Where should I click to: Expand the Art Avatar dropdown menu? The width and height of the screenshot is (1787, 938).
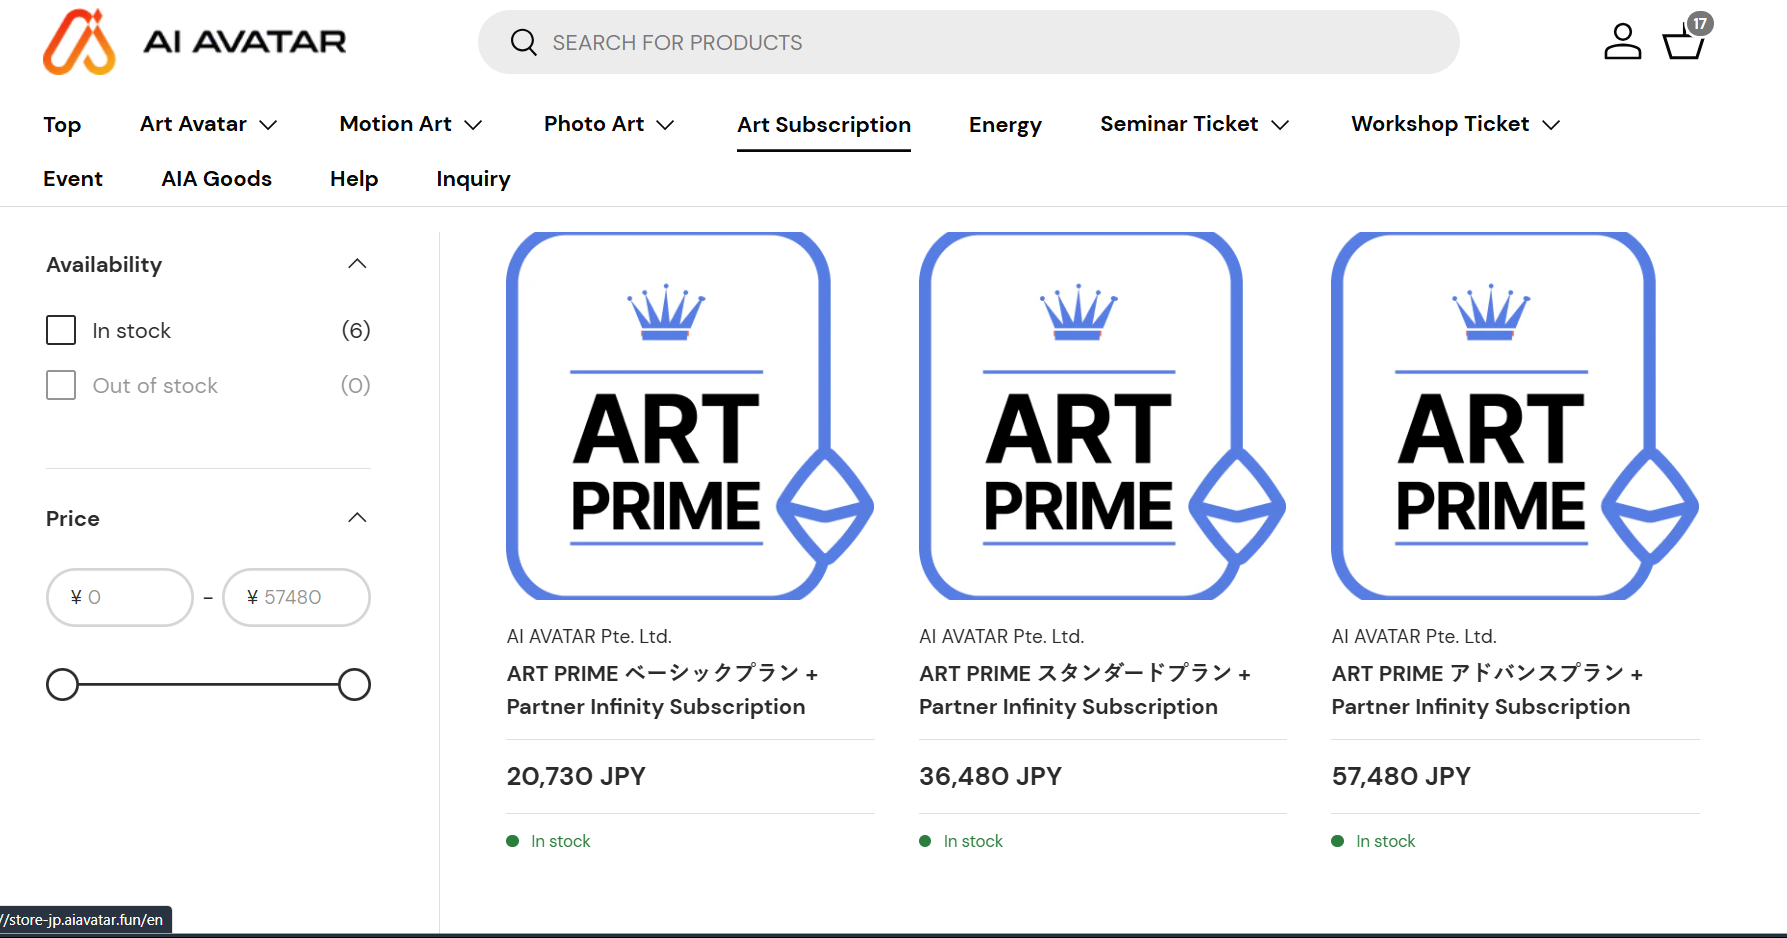click(x=268, y=125)
